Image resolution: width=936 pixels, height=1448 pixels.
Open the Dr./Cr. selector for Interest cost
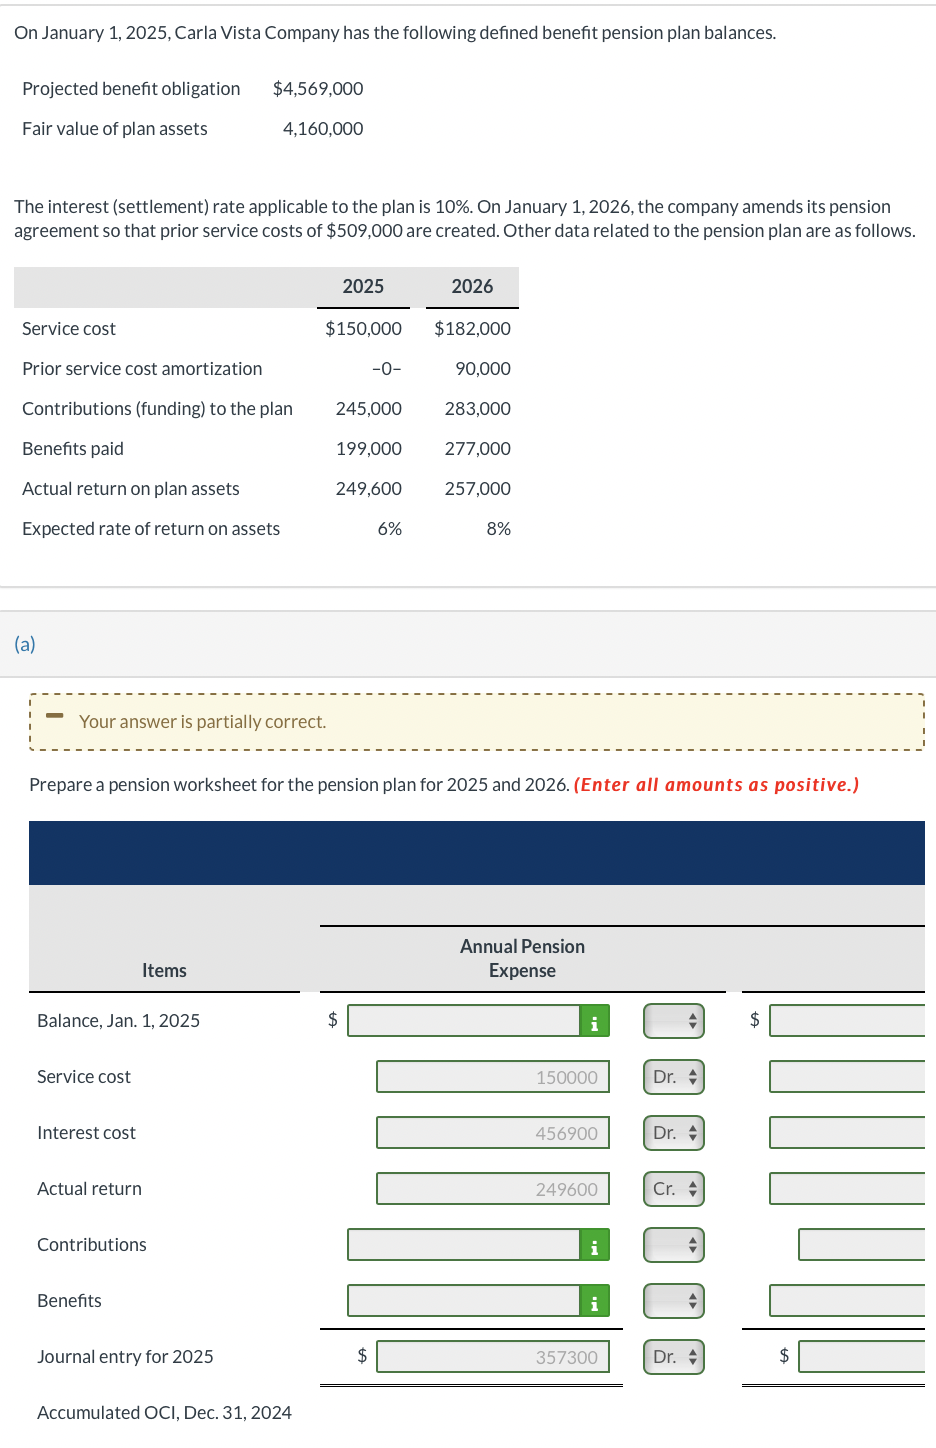point(673,1132)
